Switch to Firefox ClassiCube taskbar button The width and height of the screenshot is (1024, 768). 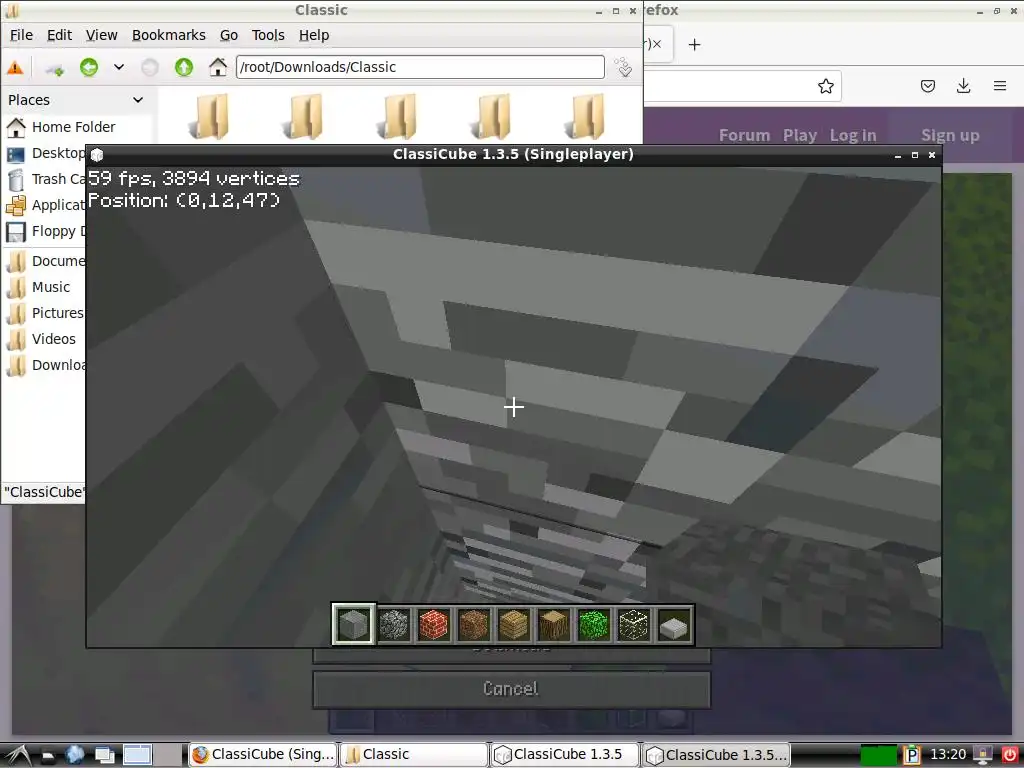click(x=263, y=755)
